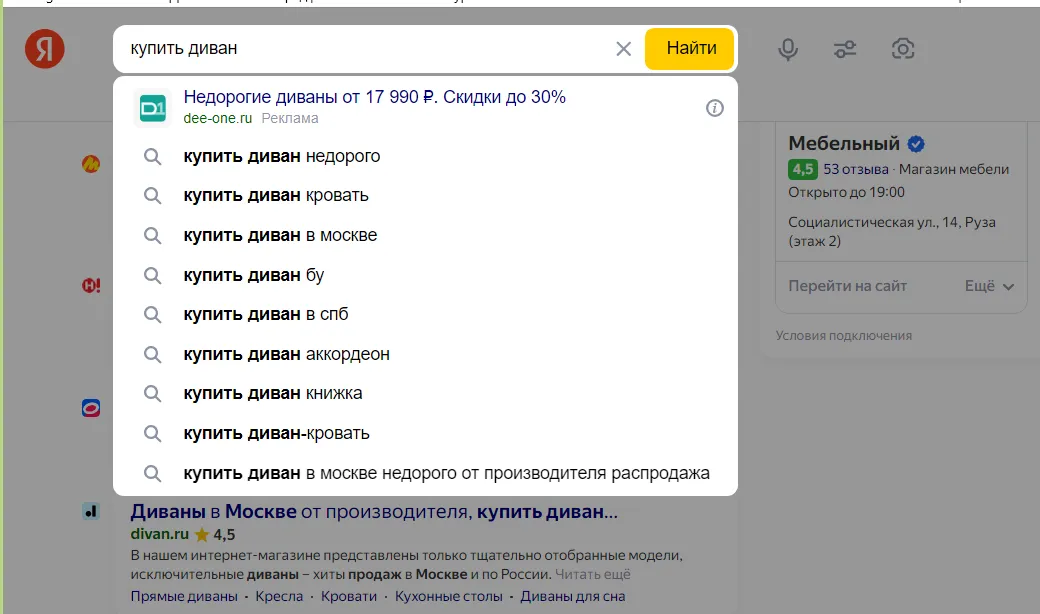This screenshot has width=1040, height=614.
Task: Select suggestion купить диван в спб
Action: [x=425, y=314]
